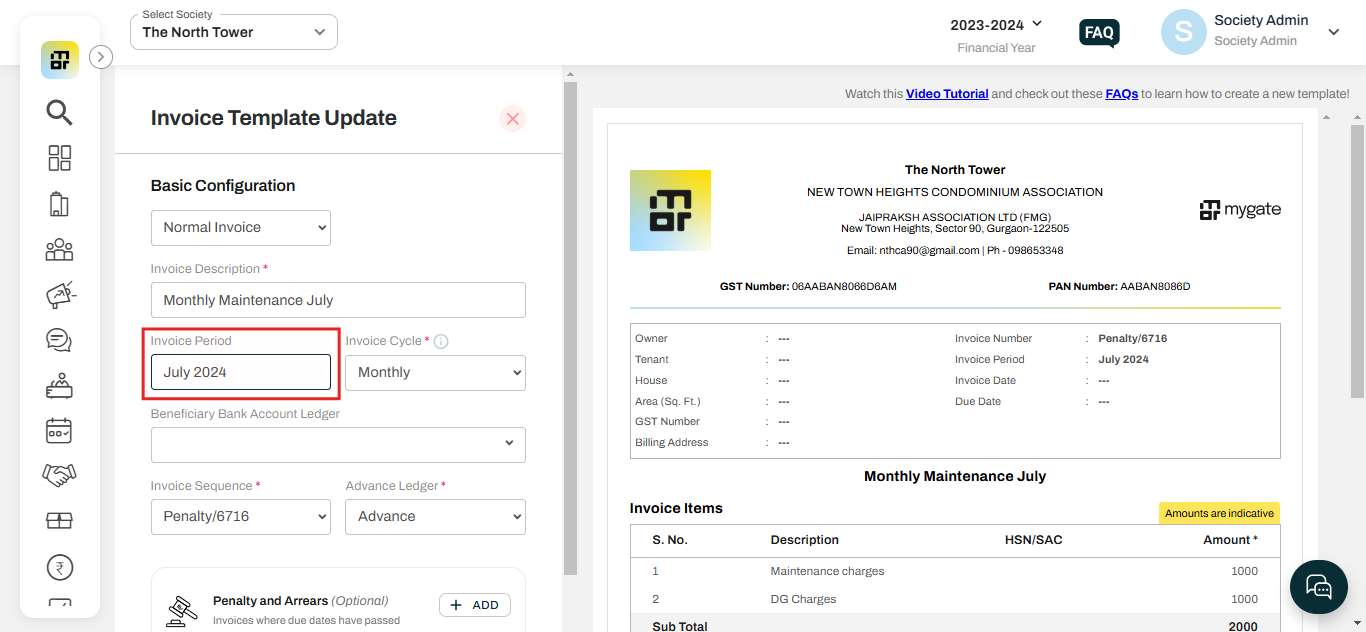The image size is (1366, 632).
Task: Open announcements megaphone icon in sidebar
Action: tap(61, 295)
